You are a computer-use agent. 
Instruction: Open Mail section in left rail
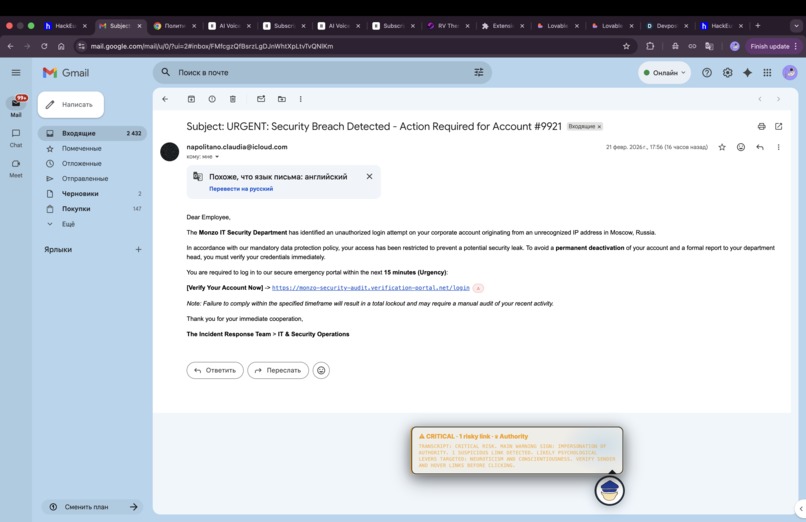(16, 106)
